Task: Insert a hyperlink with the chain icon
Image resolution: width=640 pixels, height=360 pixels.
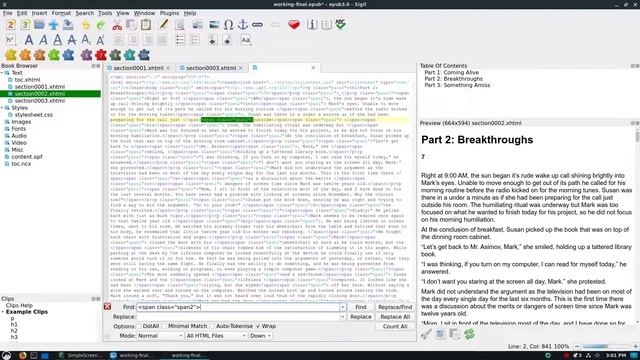Action: click(x=257, y=25)
